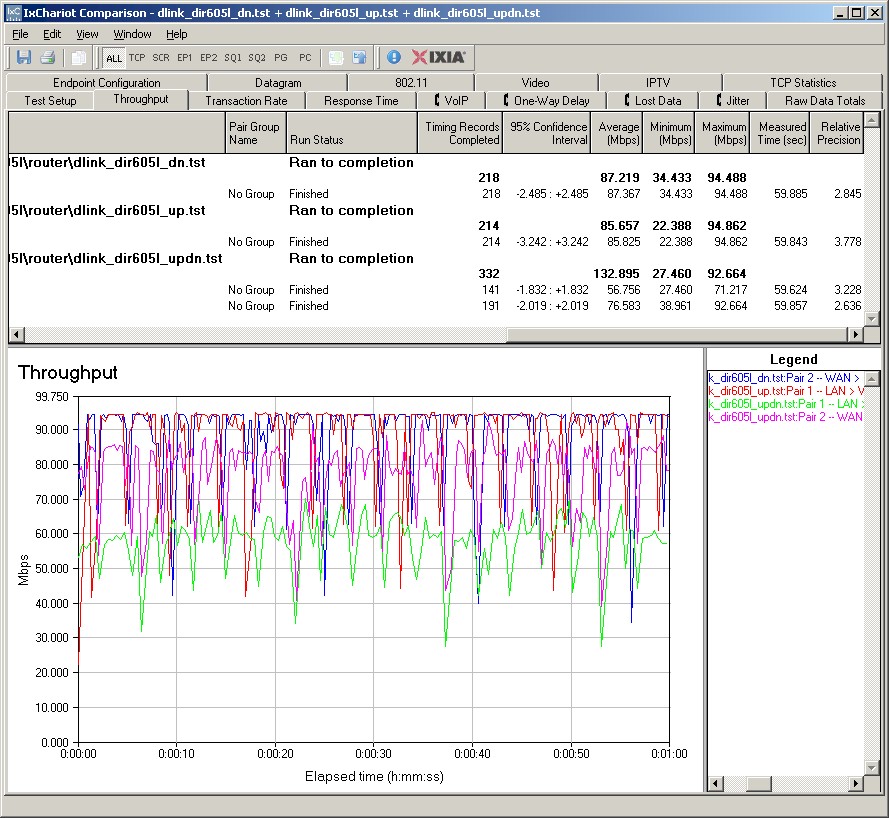889x818 pixels.
Task: Open the Help menu
Action: (176, 34)
